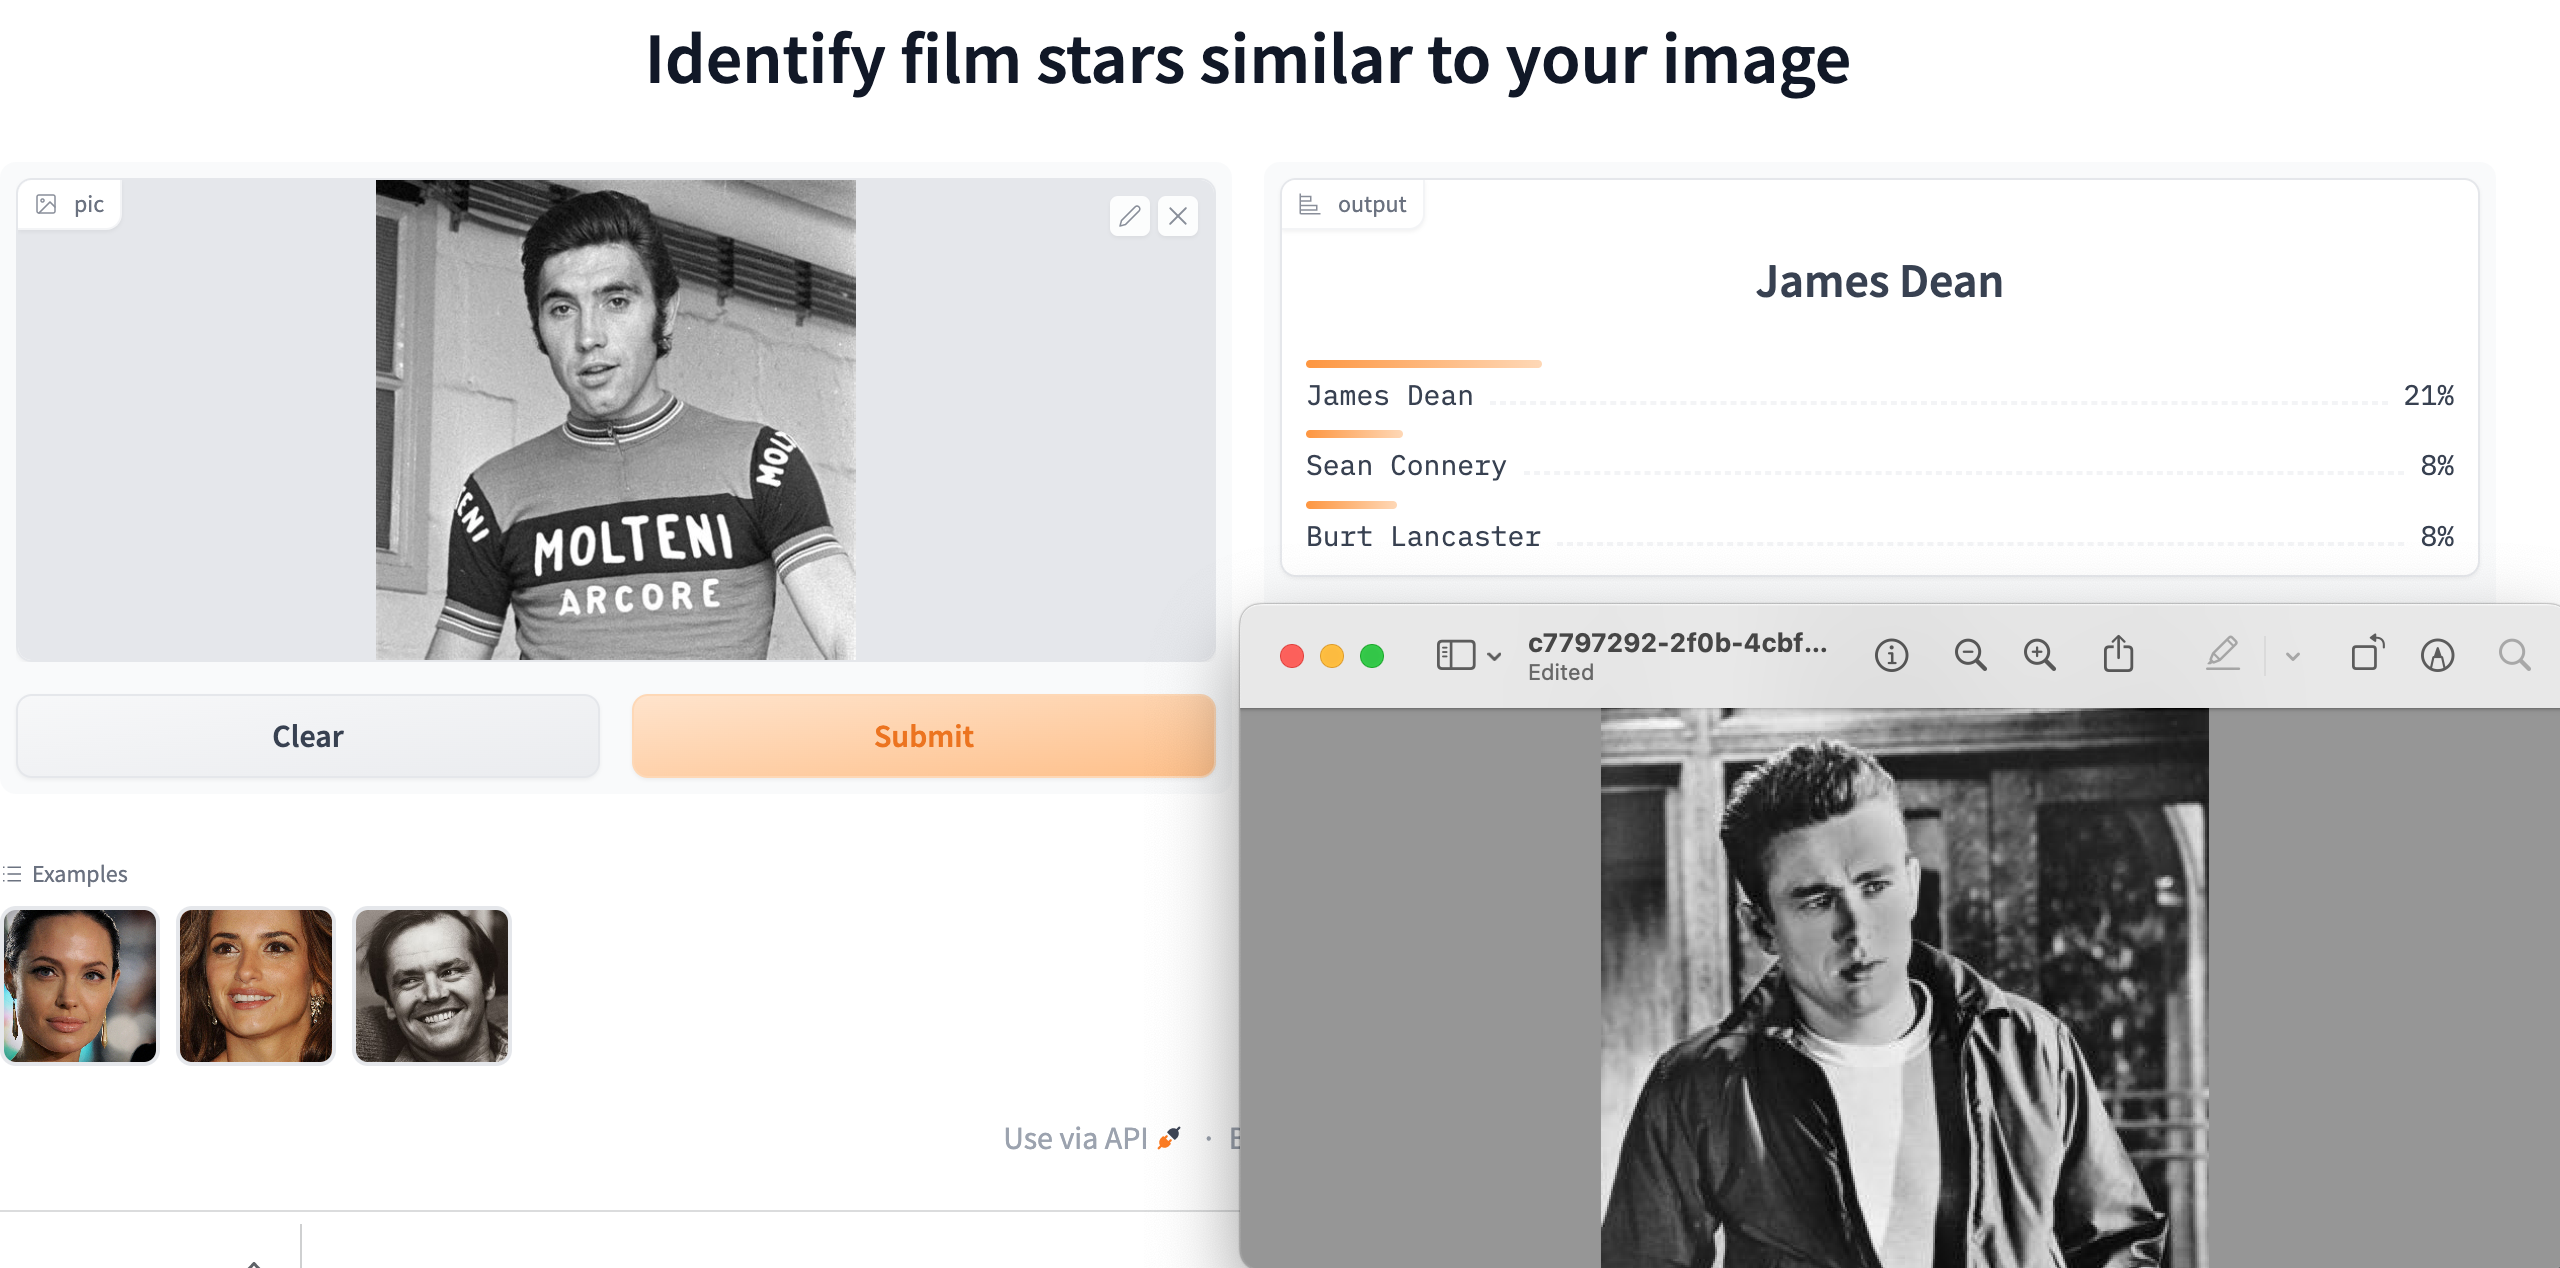Viewport: 2560px width, 1268px height.
Task: Zoom out in Preview toolbar
Action: click(1970, 656)
